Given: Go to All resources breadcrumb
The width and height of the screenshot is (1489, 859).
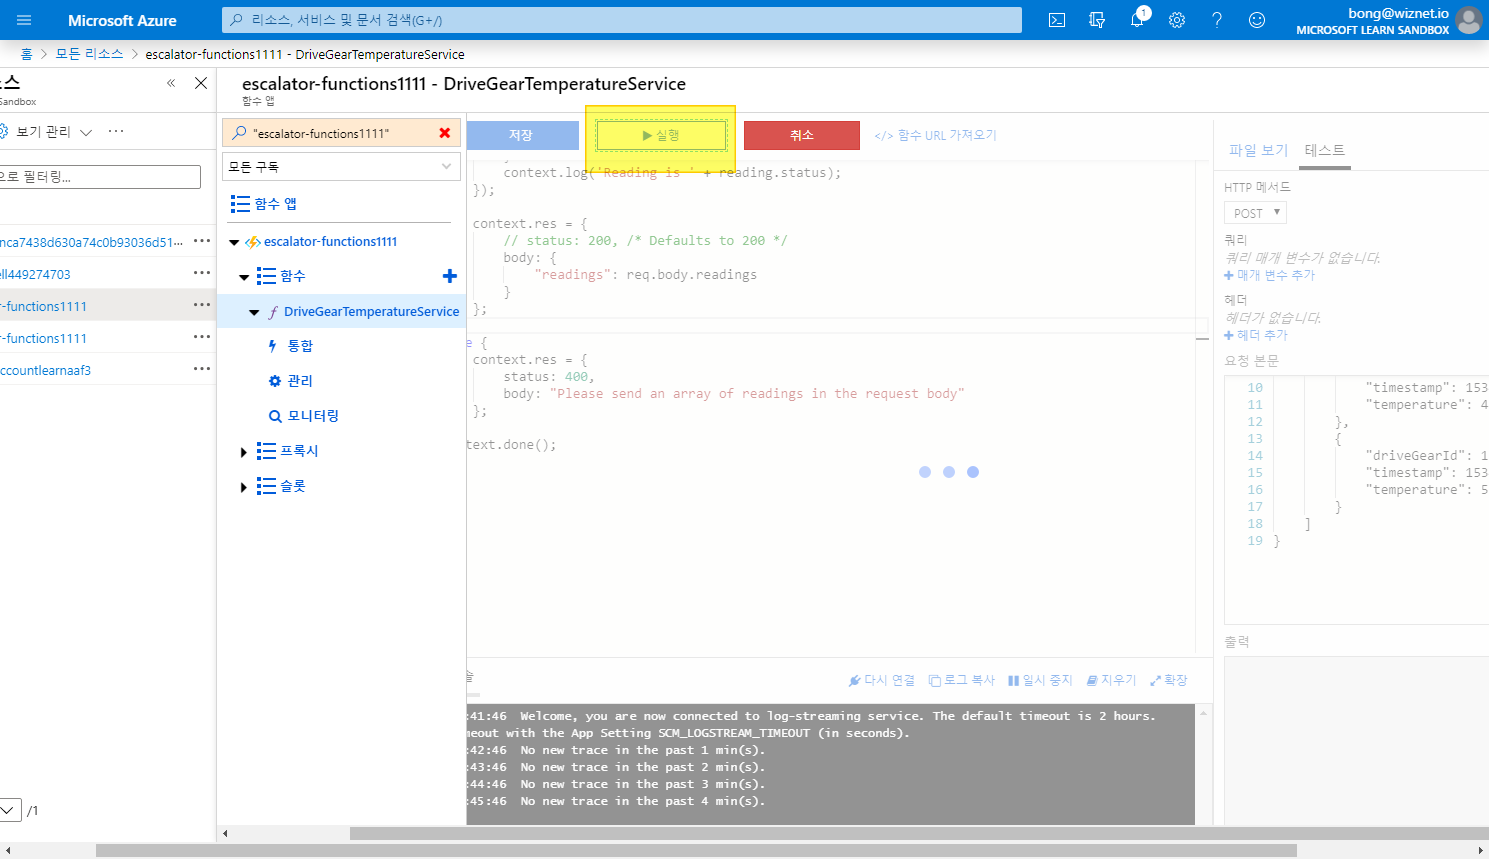Looking at the screenshot, I should [x=89, y=54].
